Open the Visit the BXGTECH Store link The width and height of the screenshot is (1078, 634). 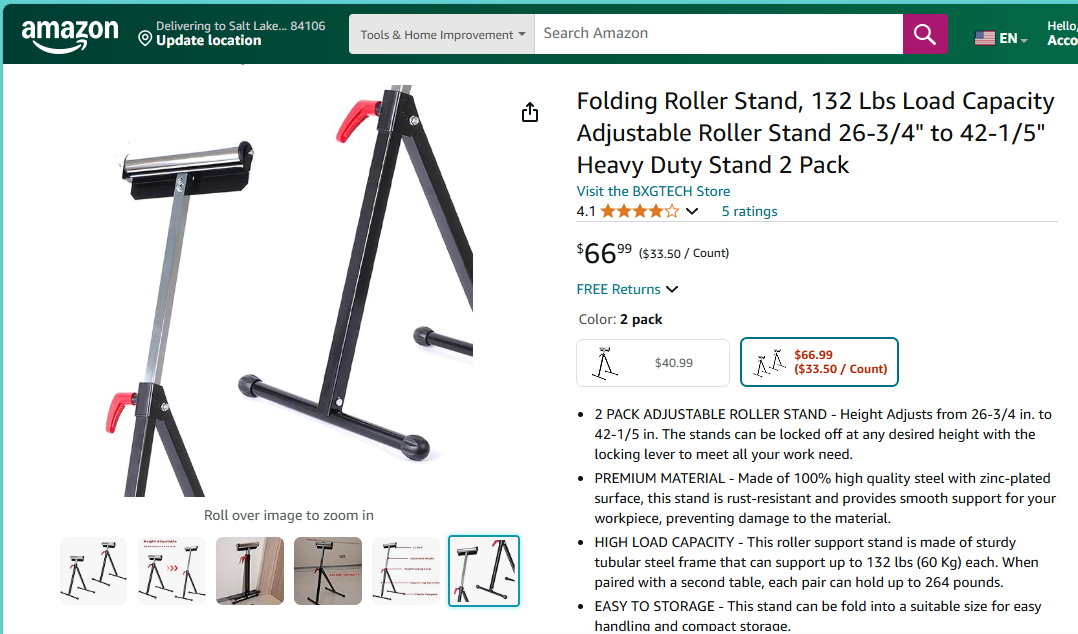653,191
